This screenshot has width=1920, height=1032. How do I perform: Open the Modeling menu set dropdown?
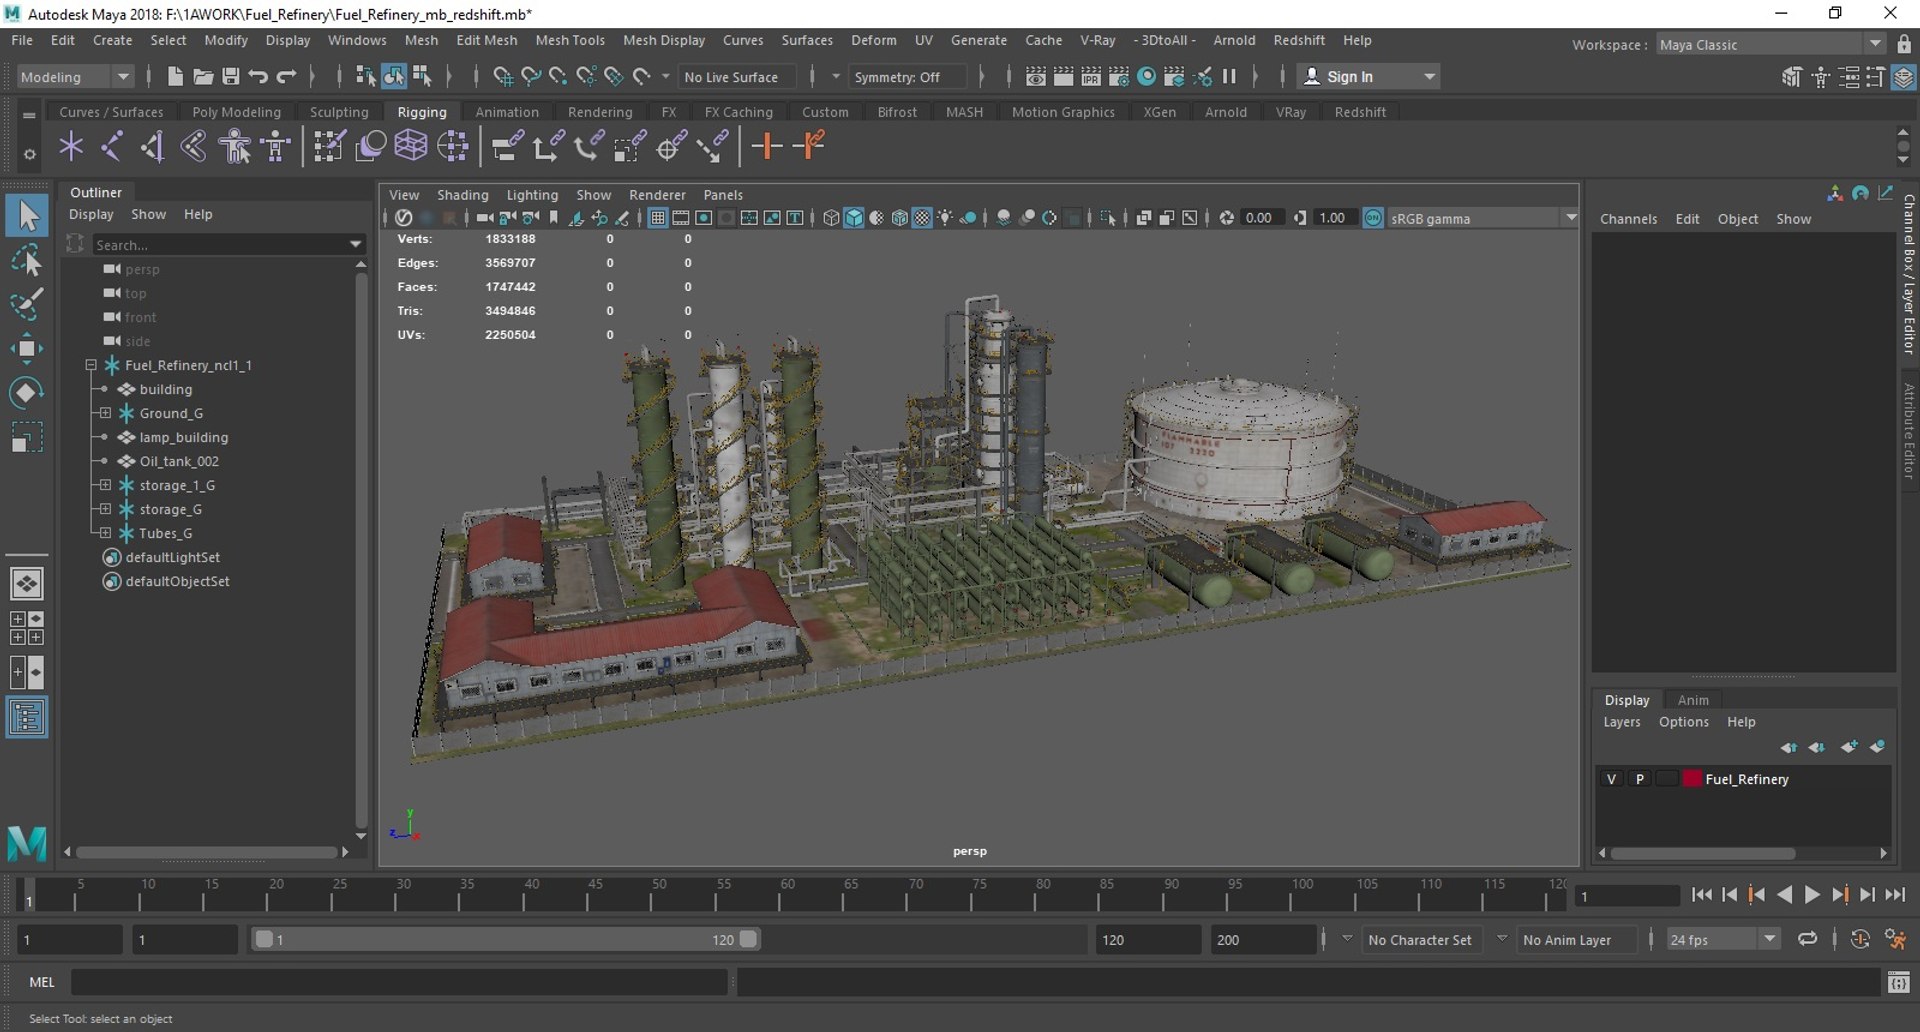(75, 77)
